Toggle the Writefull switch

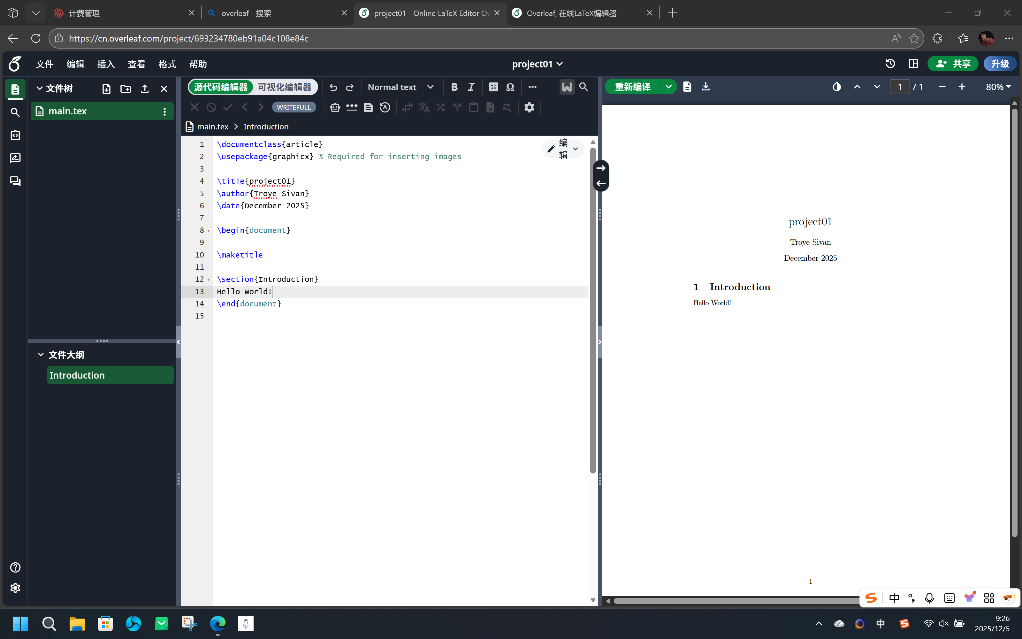click(293, 107)
